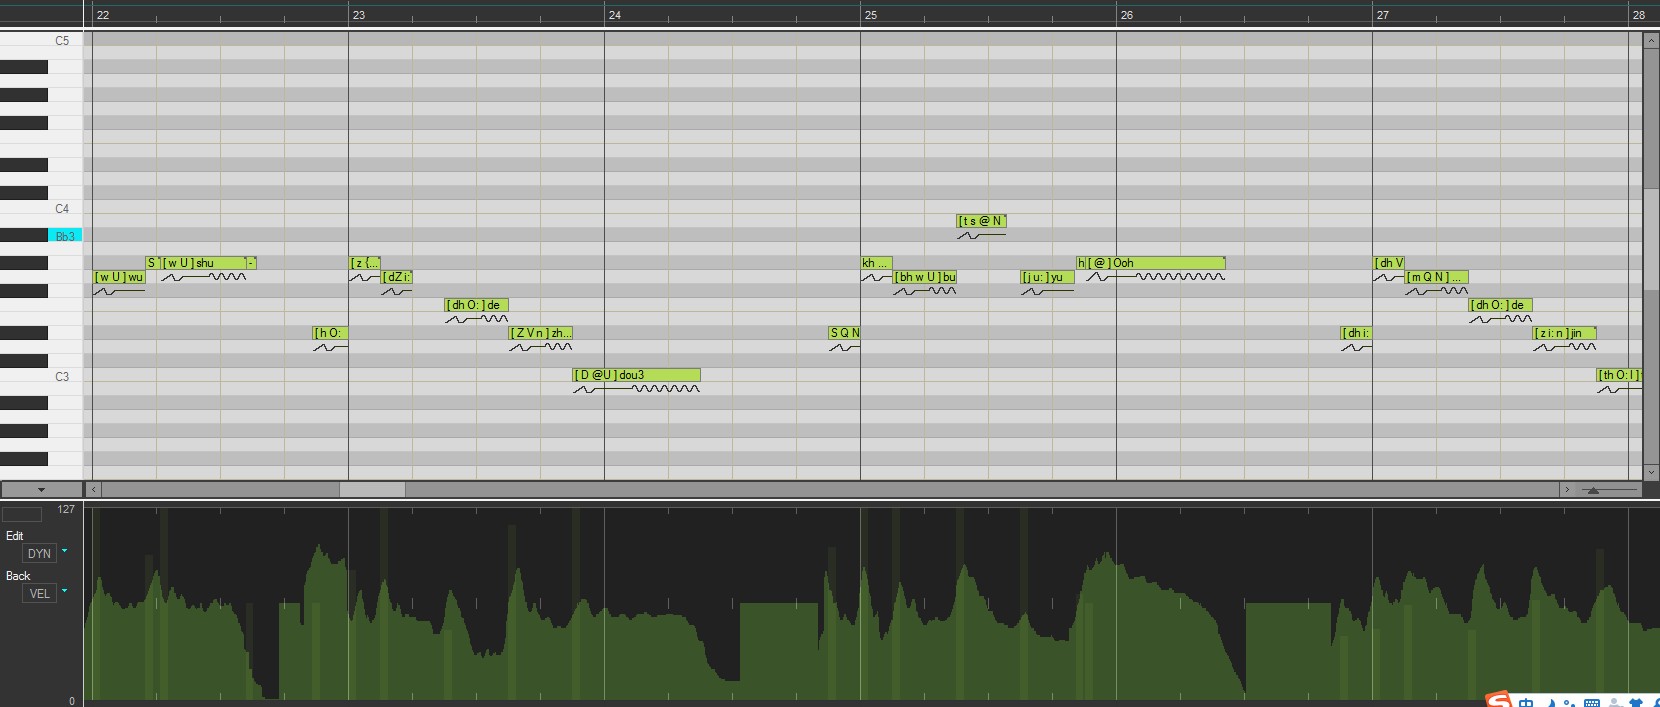Select the "[dh V" note
The width and height of the screenshot is (1660, 707).
(x=1389, y=263)
